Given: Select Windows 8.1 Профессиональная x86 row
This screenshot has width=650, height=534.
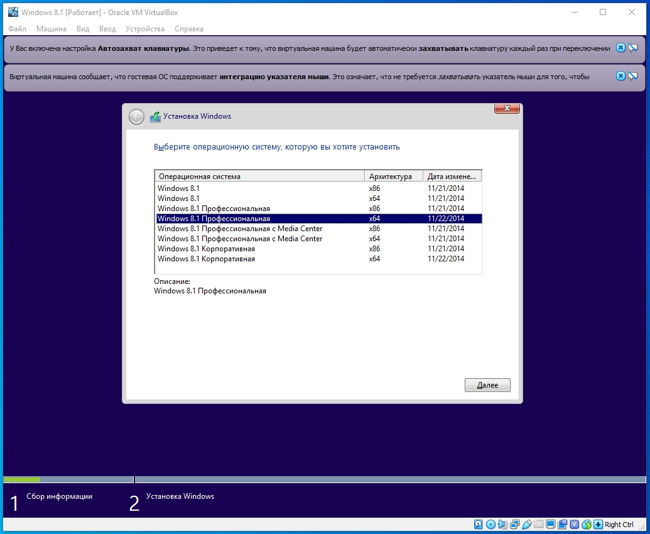Looking at the screenshot, I should 318,208.
